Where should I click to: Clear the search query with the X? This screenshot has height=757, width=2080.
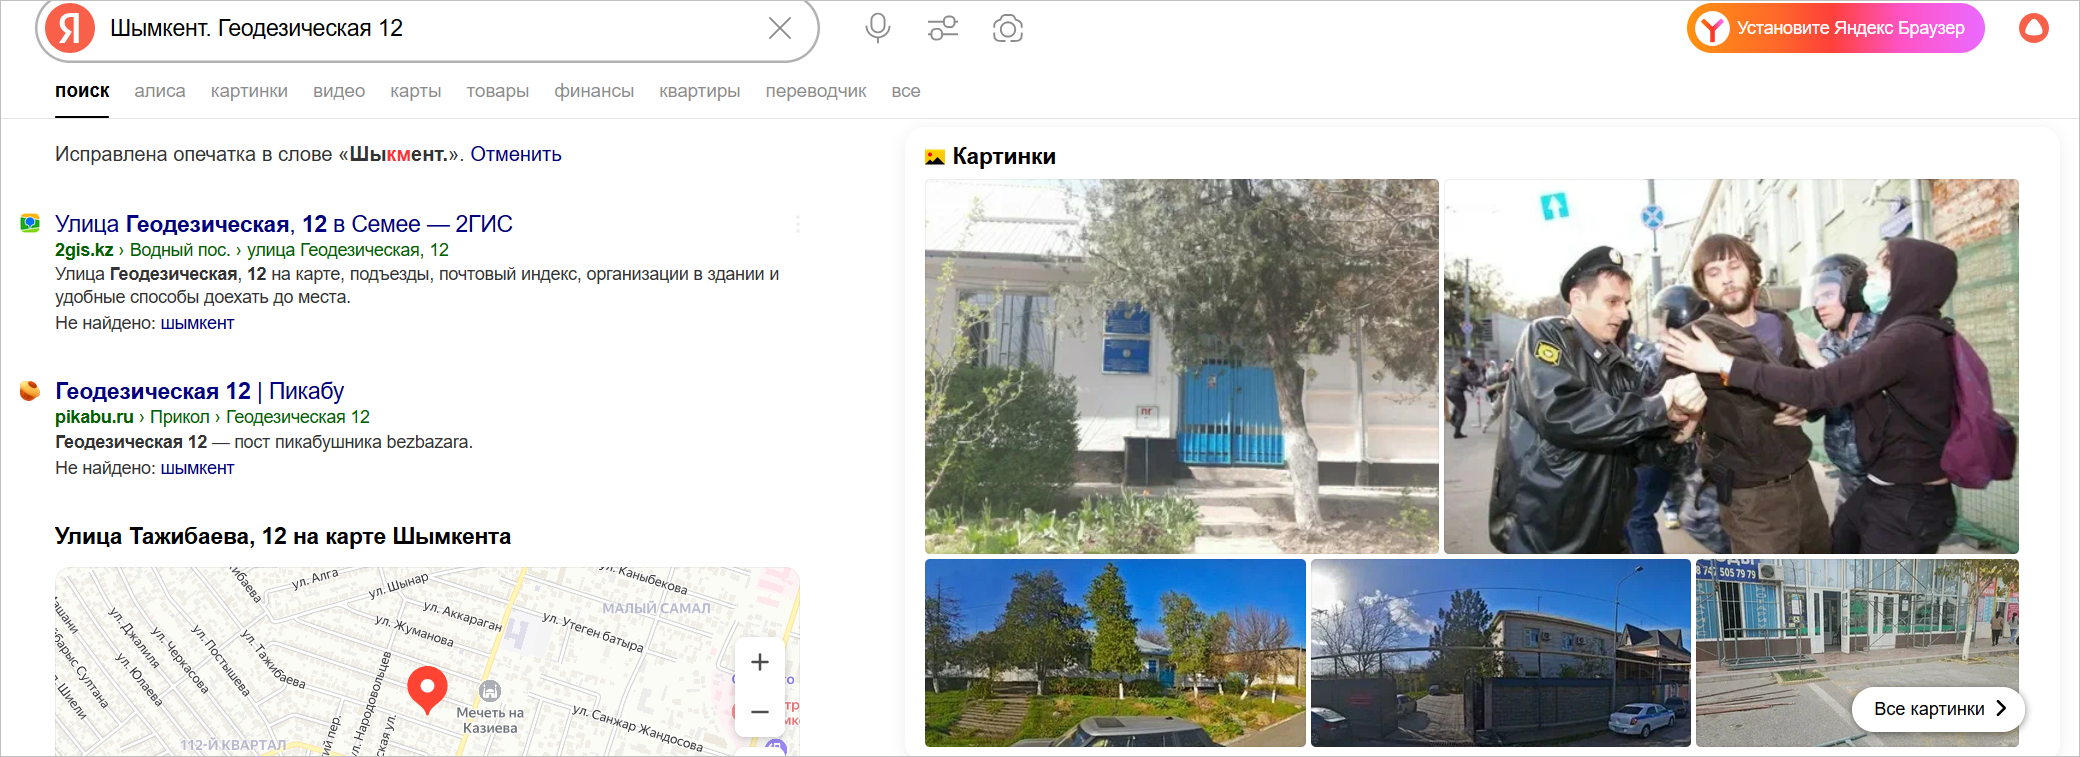(780, 28)
